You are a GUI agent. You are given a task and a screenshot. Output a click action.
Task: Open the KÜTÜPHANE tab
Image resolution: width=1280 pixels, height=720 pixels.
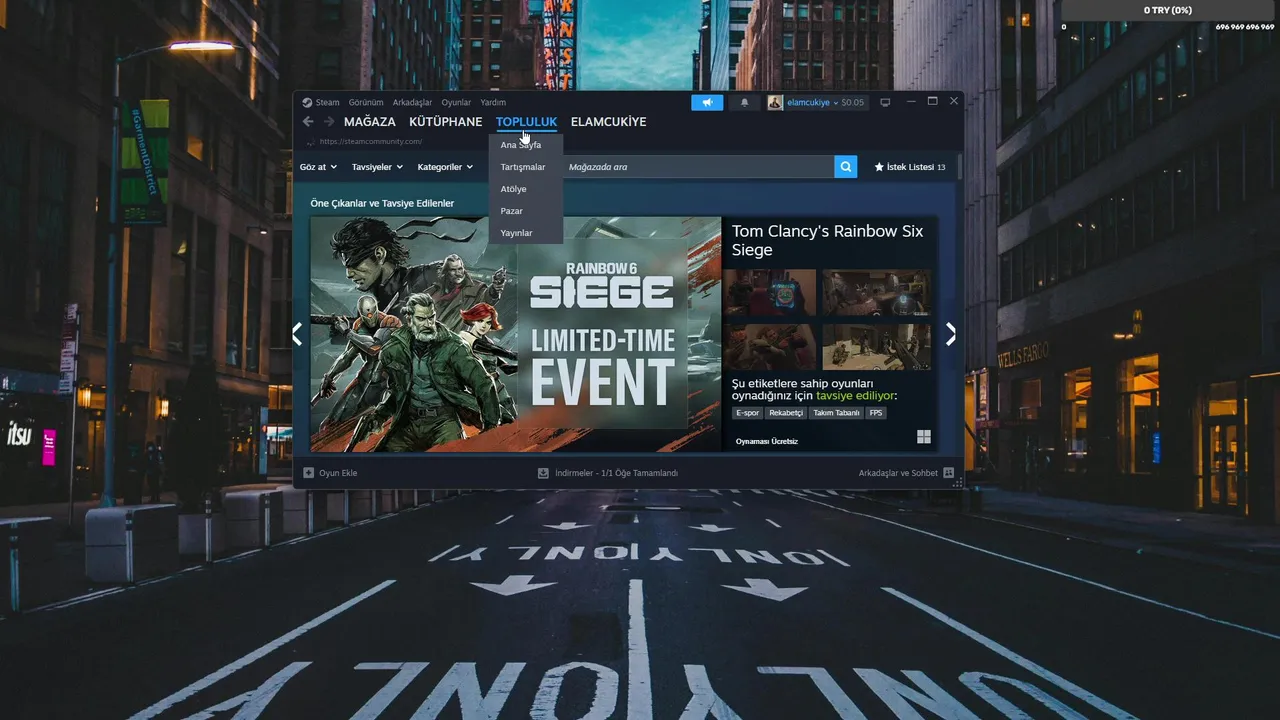pyautogui.click(x=446, y=122)
